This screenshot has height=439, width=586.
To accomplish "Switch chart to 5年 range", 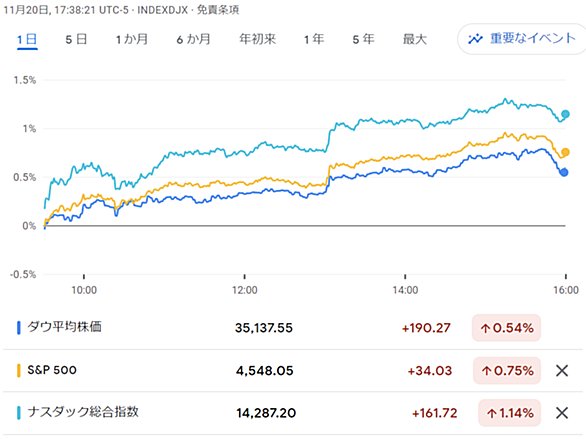I will [x=363, y=39].
